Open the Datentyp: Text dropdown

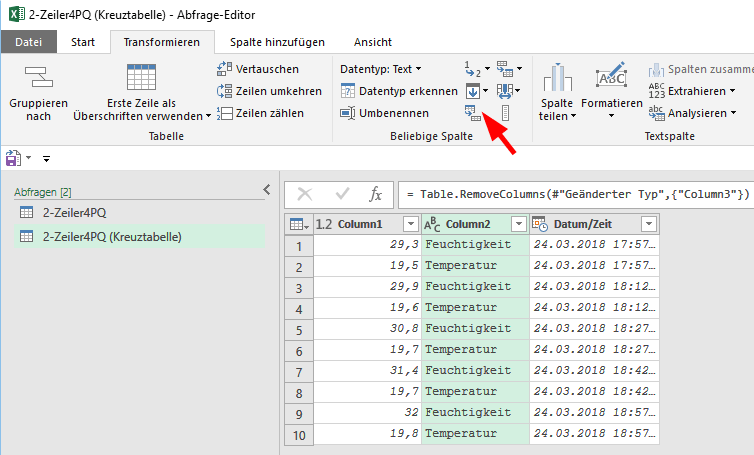coord(380,69)
